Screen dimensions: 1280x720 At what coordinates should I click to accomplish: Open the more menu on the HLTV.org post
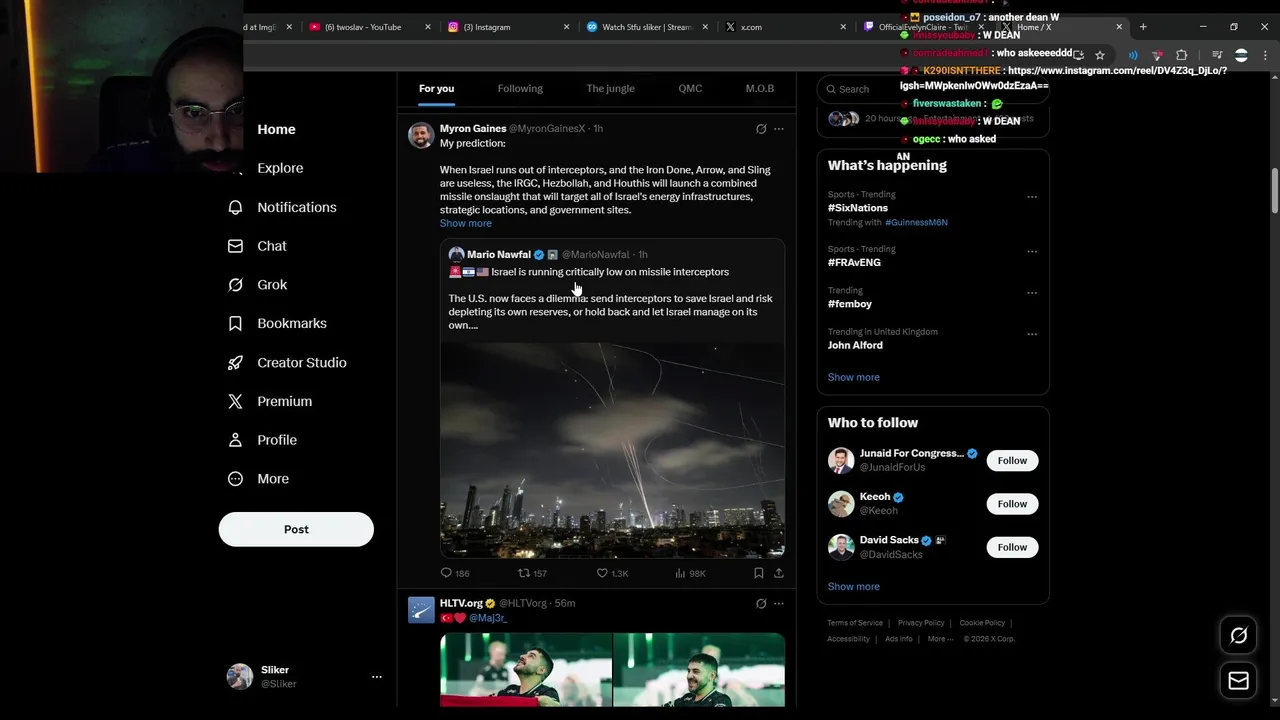pyautogui.click(x=779, y=604)
